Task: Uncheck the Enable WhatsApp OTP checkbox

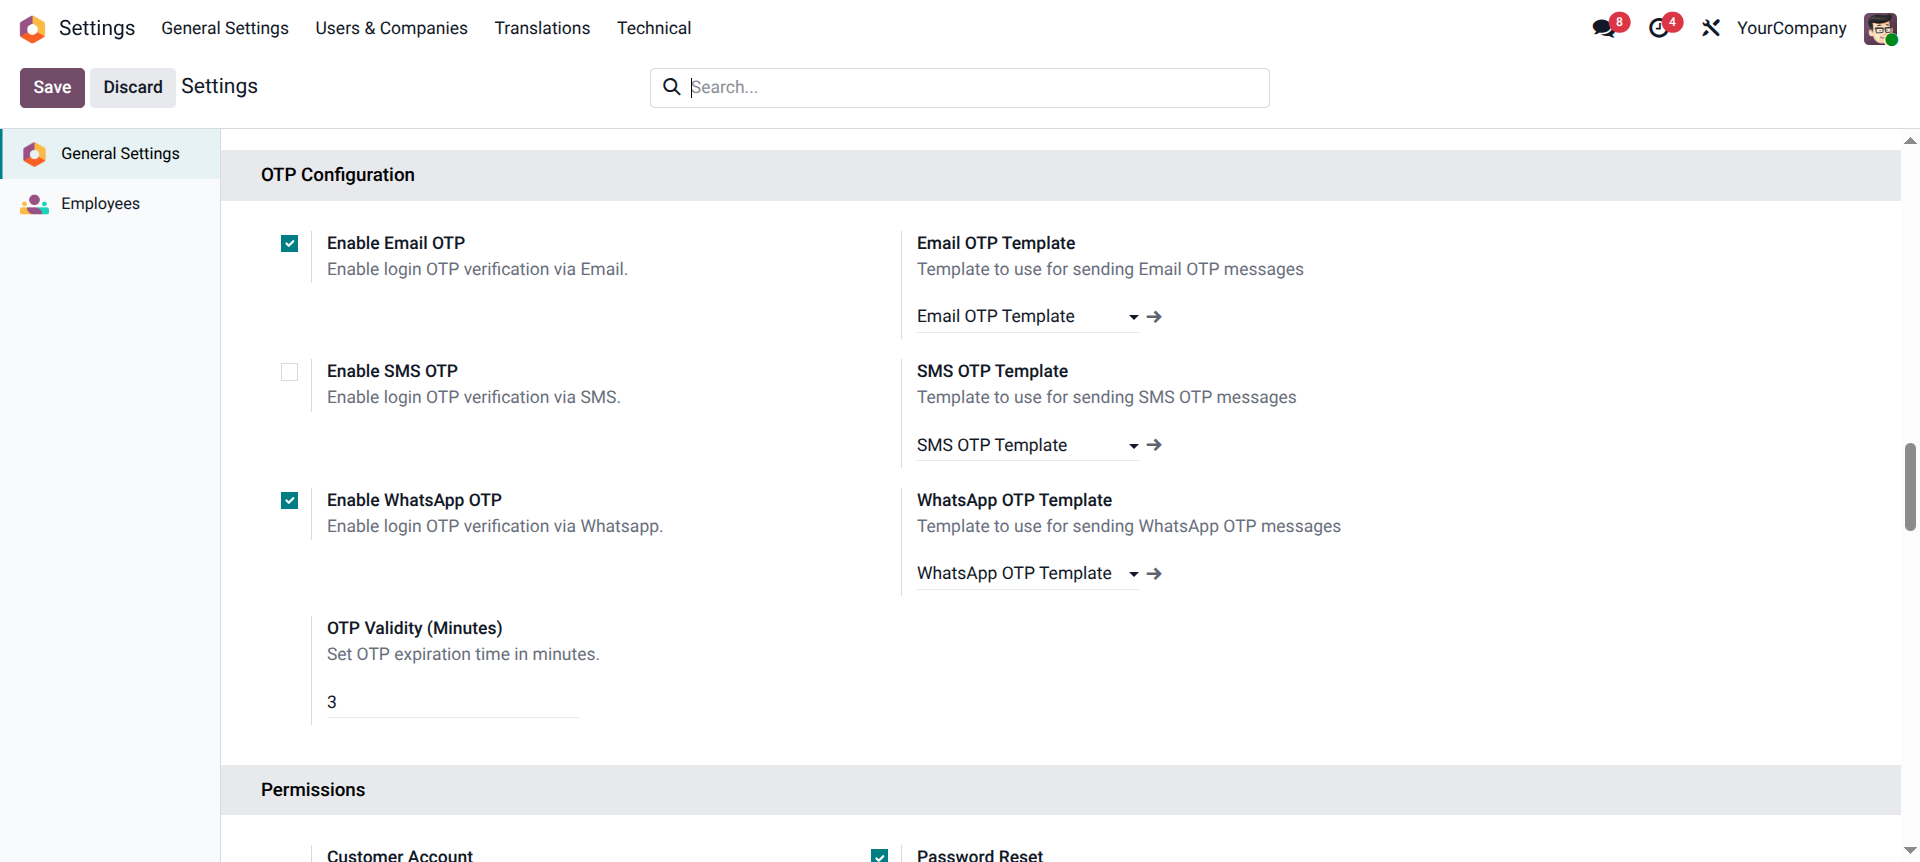Action: 290,501
